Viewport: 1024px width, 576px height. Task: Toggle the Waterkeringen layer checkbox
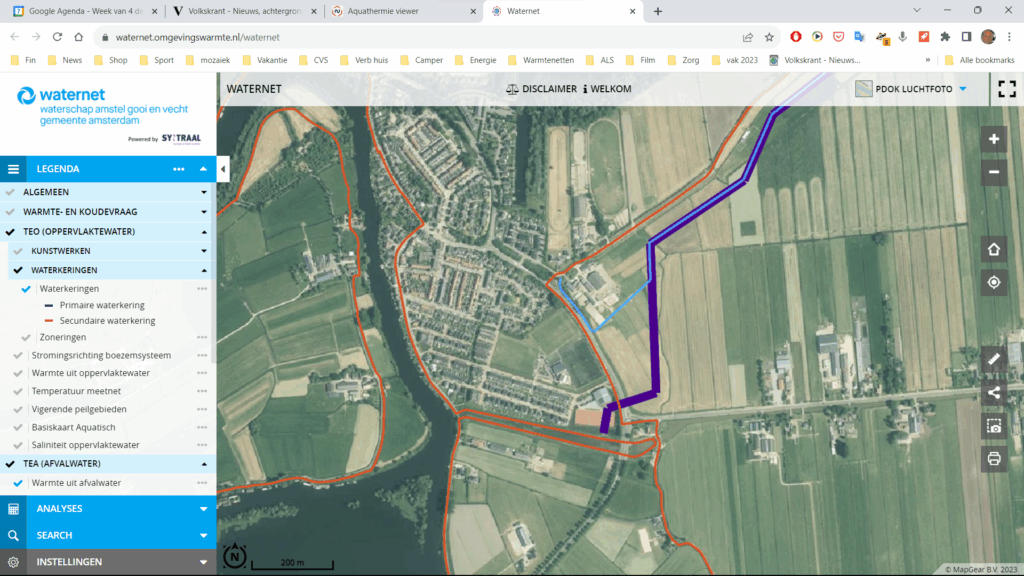(27, 289)
